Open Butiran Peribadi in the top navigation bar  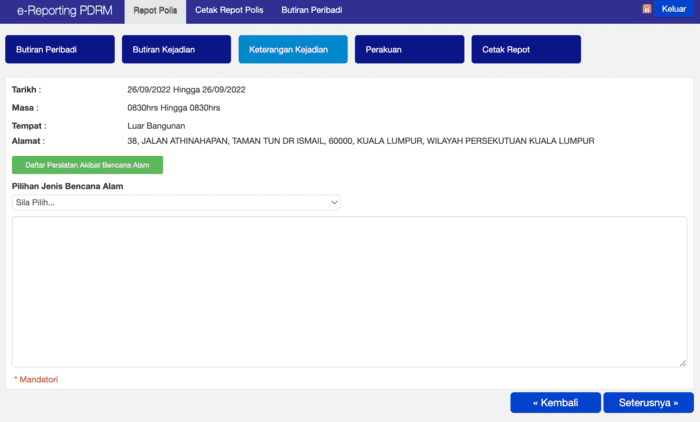[x=311, y=10]
